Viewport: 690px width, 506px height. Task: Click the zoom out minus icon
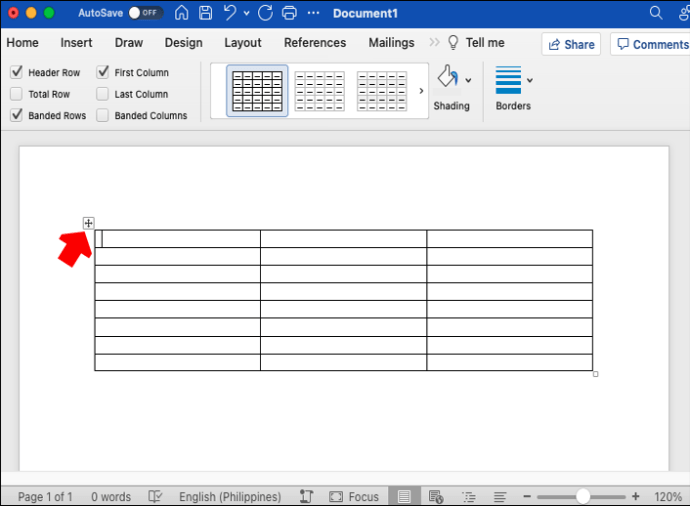[527, 496]
